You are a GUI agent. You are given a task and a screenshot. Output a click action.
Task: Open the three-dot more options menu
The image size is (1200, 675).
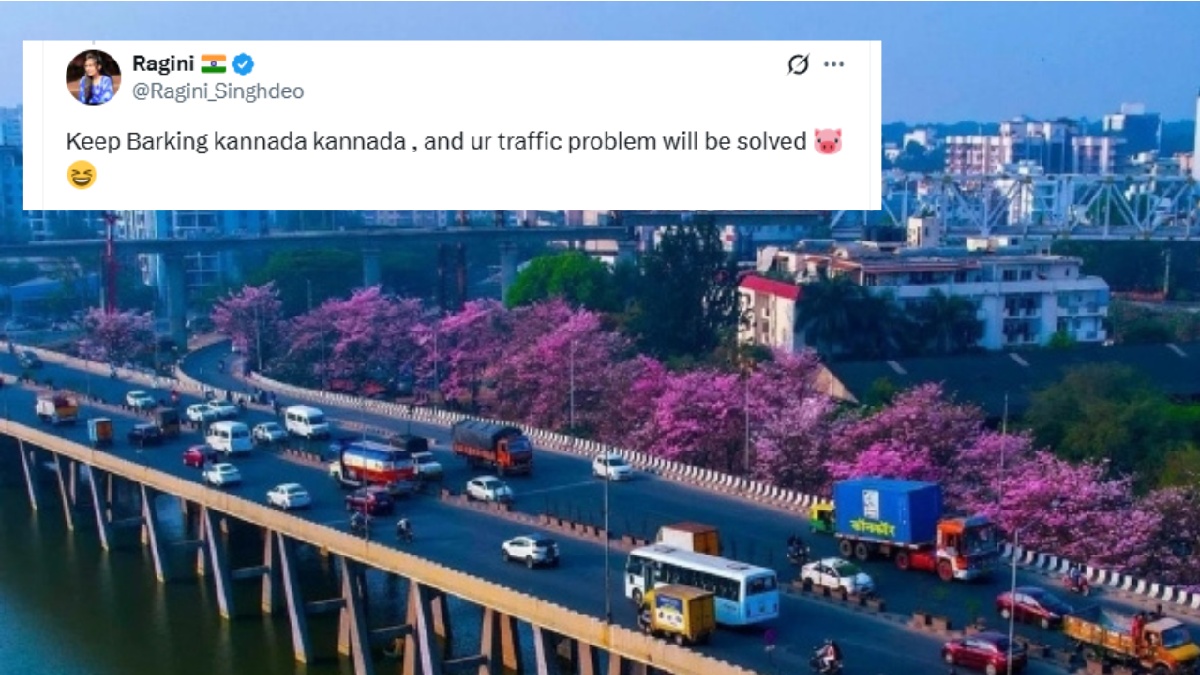tap(834, 65)
